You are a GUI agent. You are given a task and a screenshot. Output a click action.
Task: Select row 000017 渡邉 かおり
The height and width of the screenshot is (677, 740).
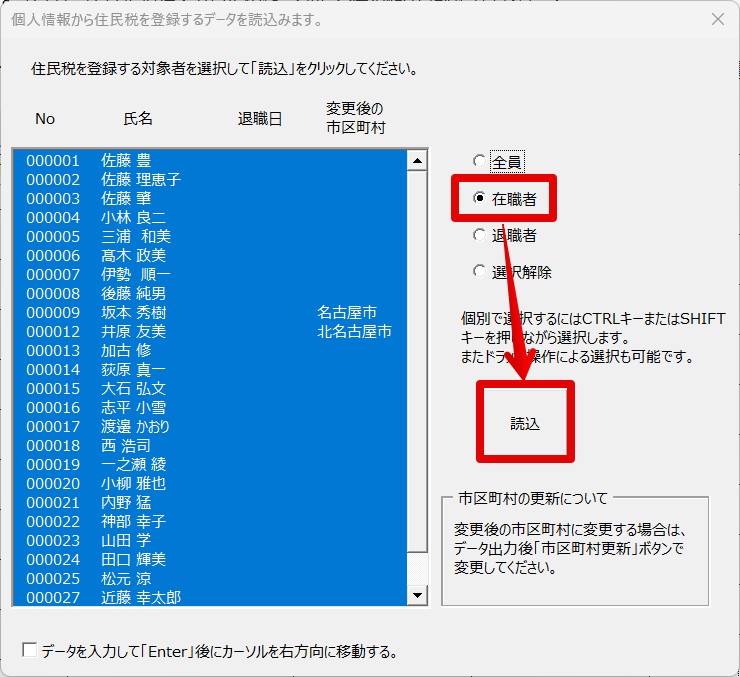coord(210,426)
